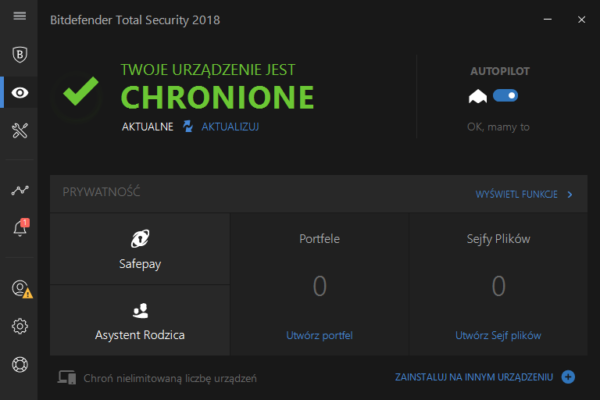This screenshot has height=400, width=600.
Task: Select the Privacy eye icon in the sidebar
Action: point(20,93)
